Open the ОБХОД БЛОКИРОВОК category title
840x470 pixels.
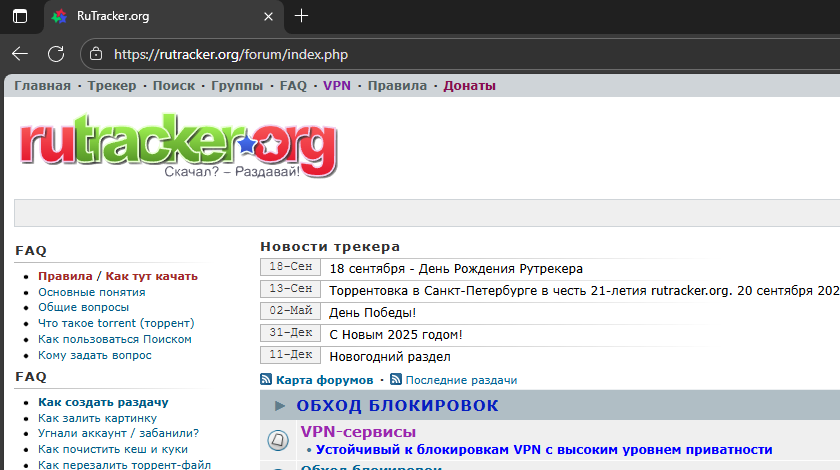398,406
